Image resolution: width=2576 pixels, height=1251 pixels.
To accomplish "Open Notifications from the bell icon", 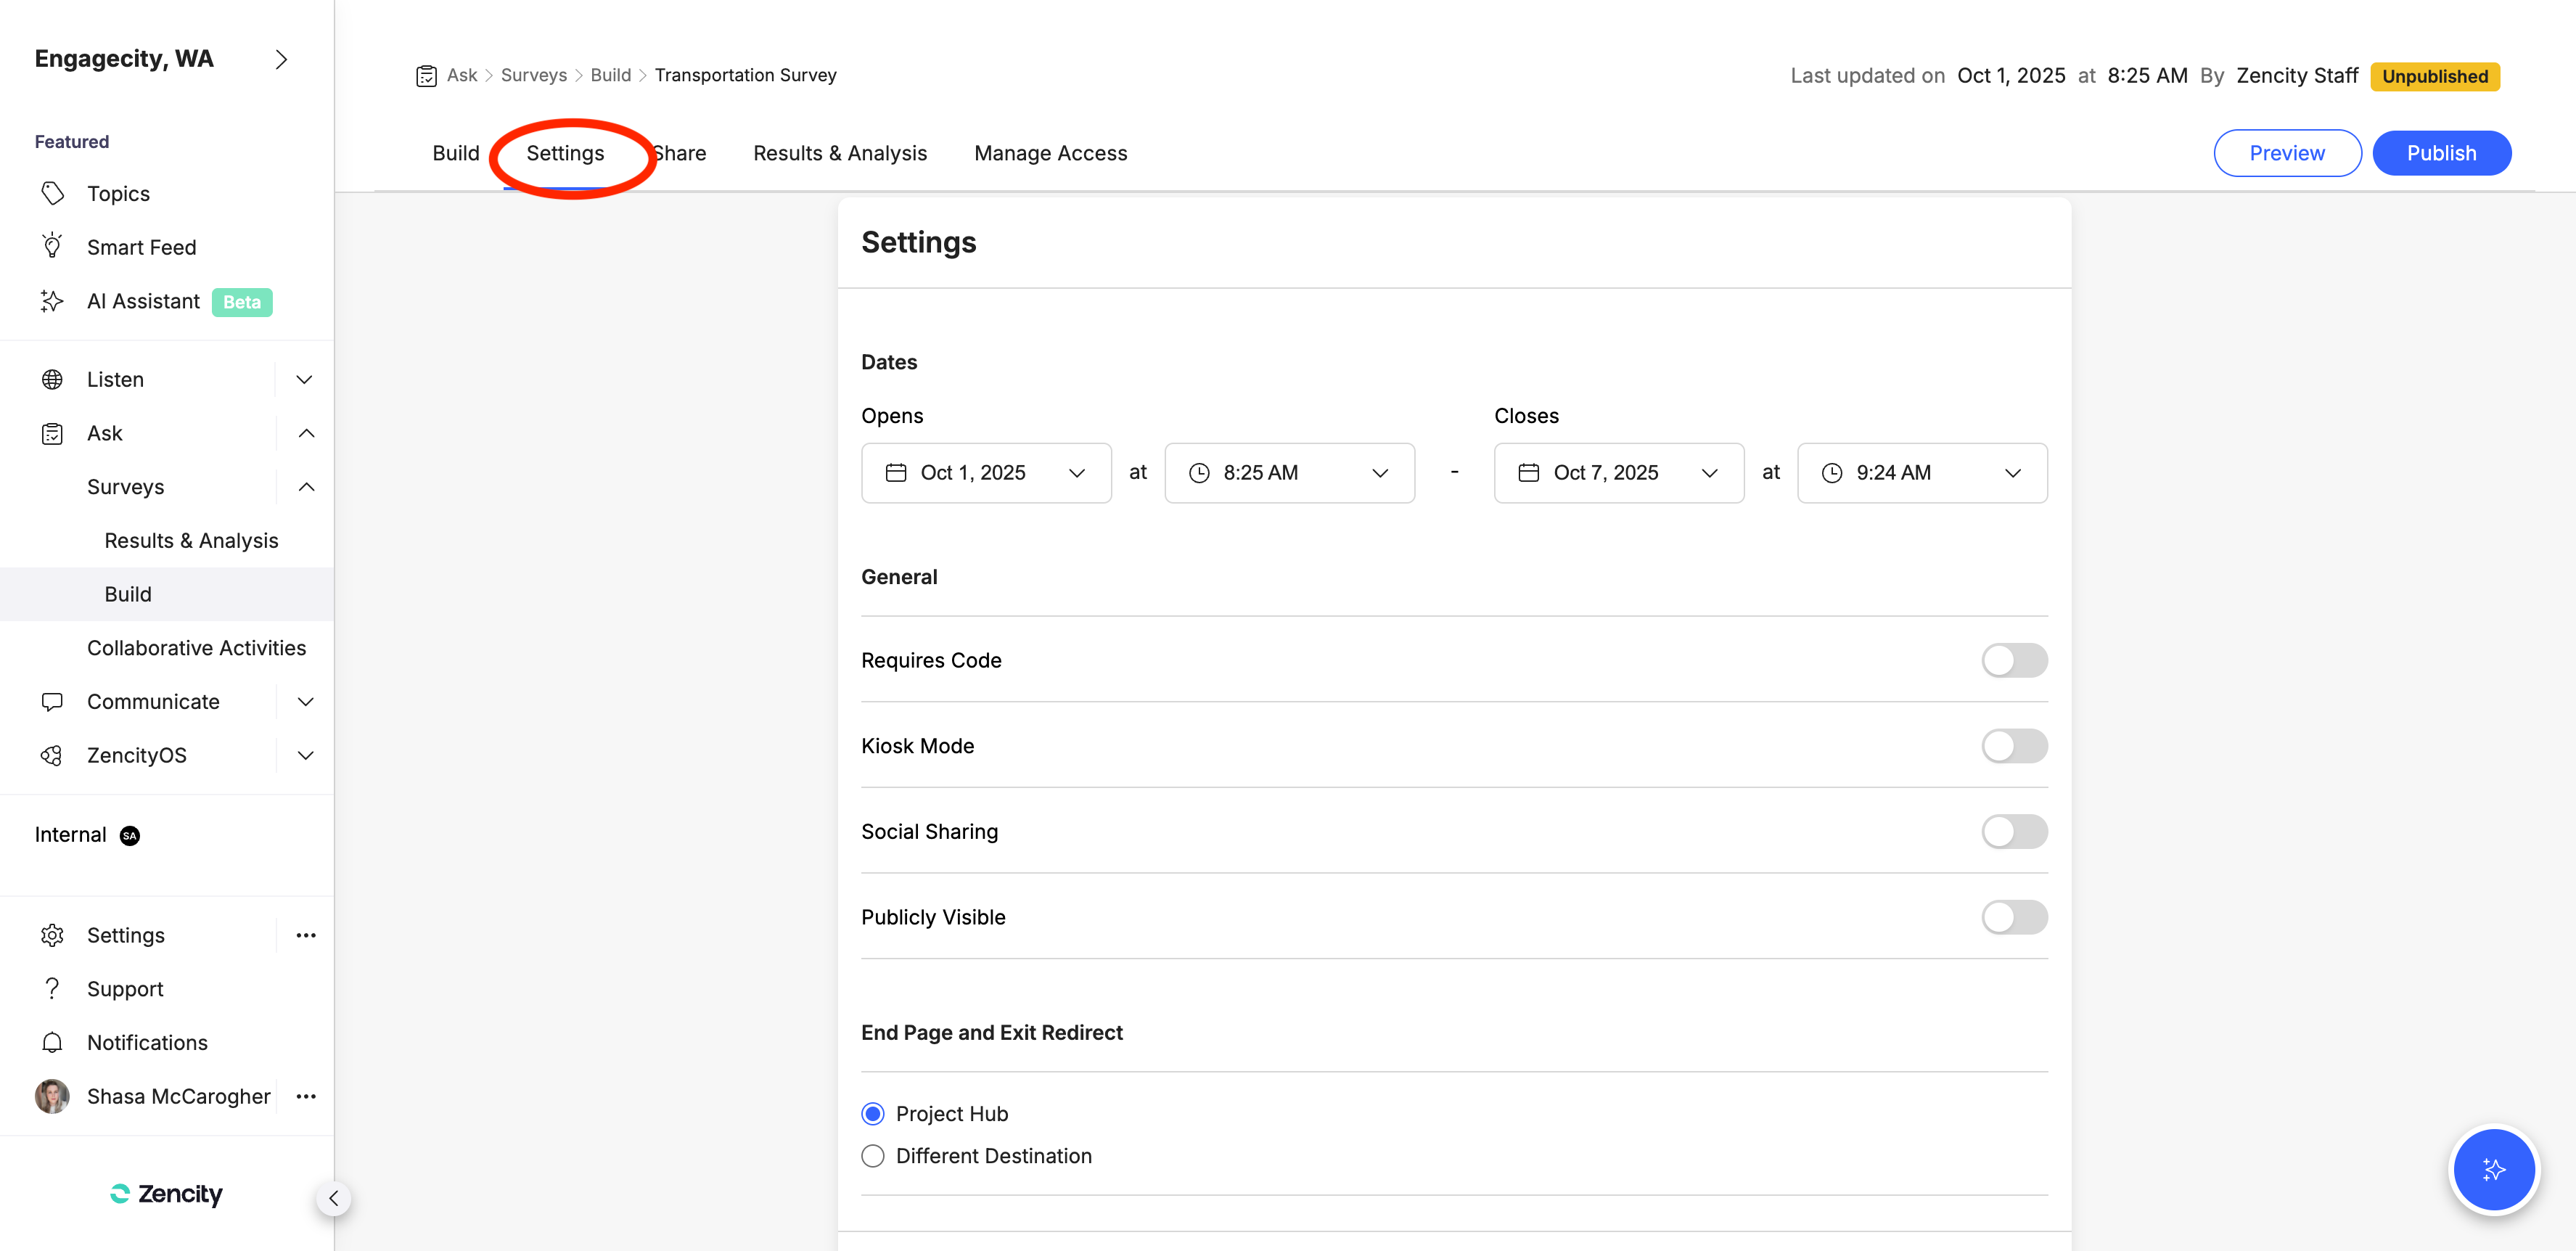I will (x=52, y=1042).
